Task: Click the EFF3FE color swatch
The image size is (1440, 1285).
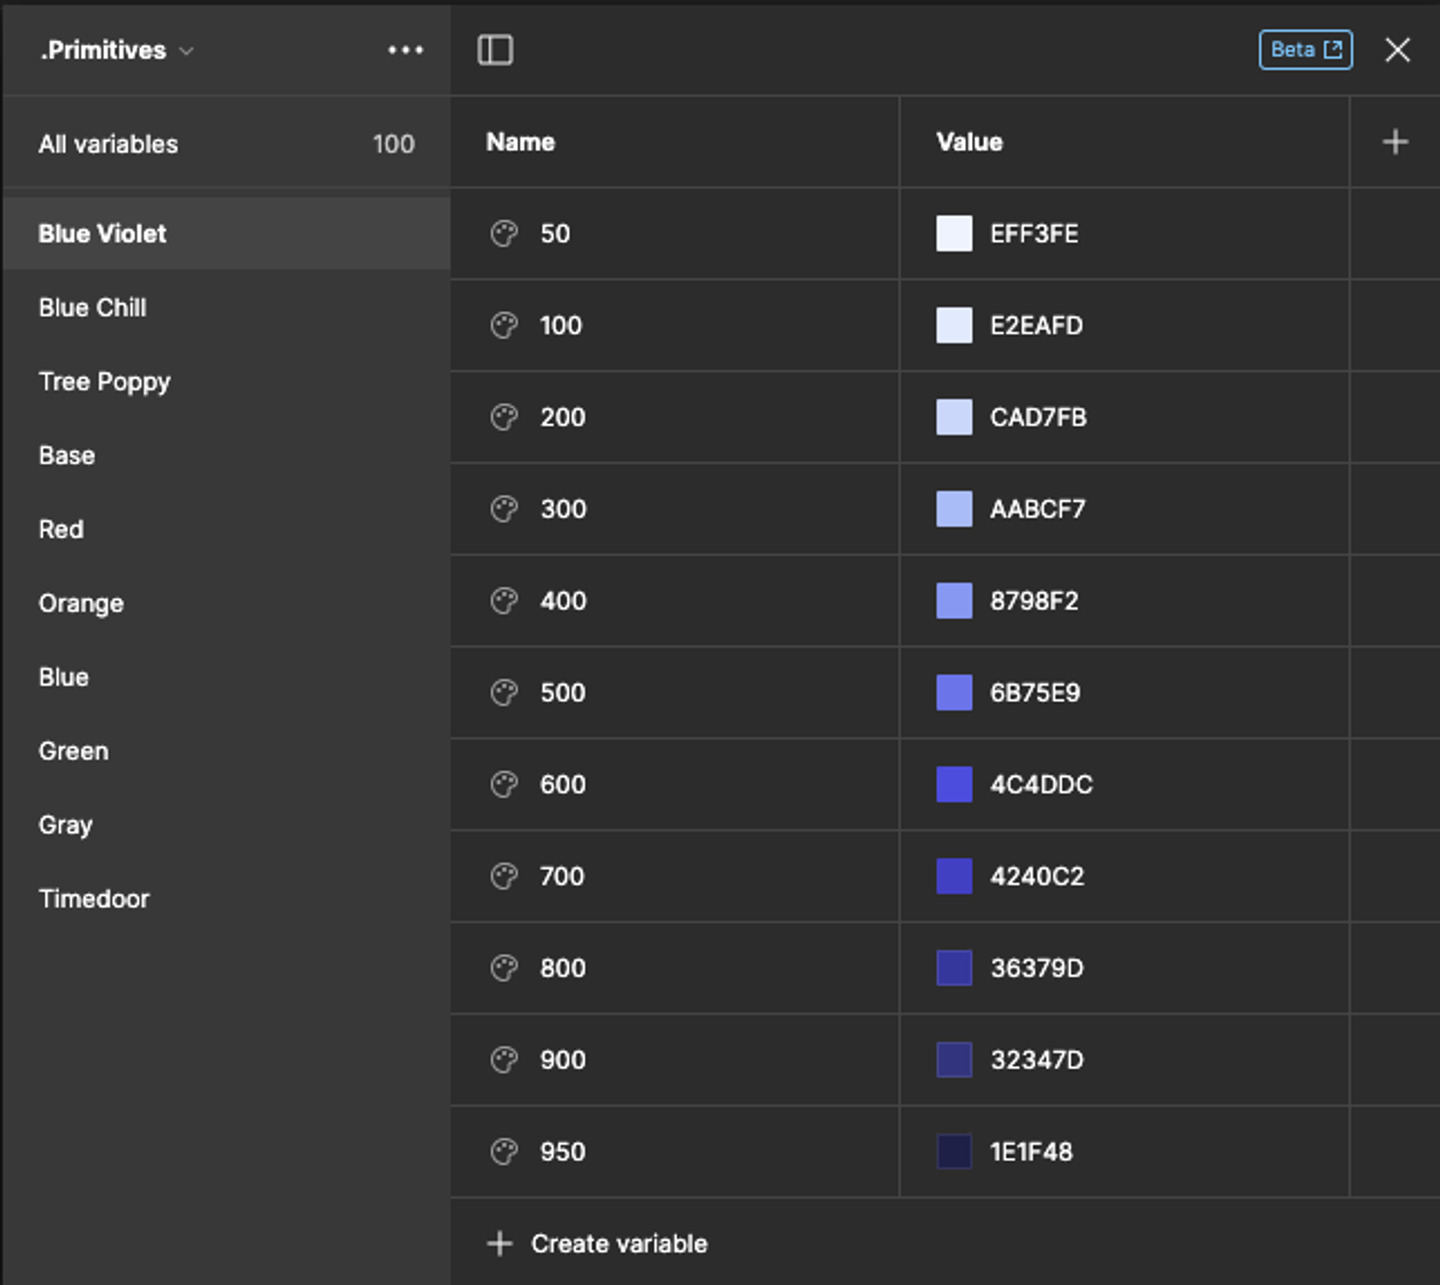Action: 954,234
